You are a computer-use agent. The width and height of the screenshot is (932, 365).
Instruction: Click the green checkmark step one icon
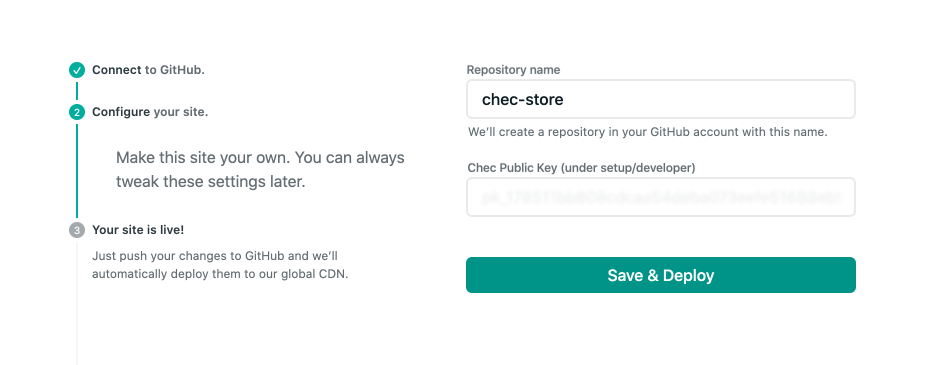pyautogui.click(x=77, y=70)
